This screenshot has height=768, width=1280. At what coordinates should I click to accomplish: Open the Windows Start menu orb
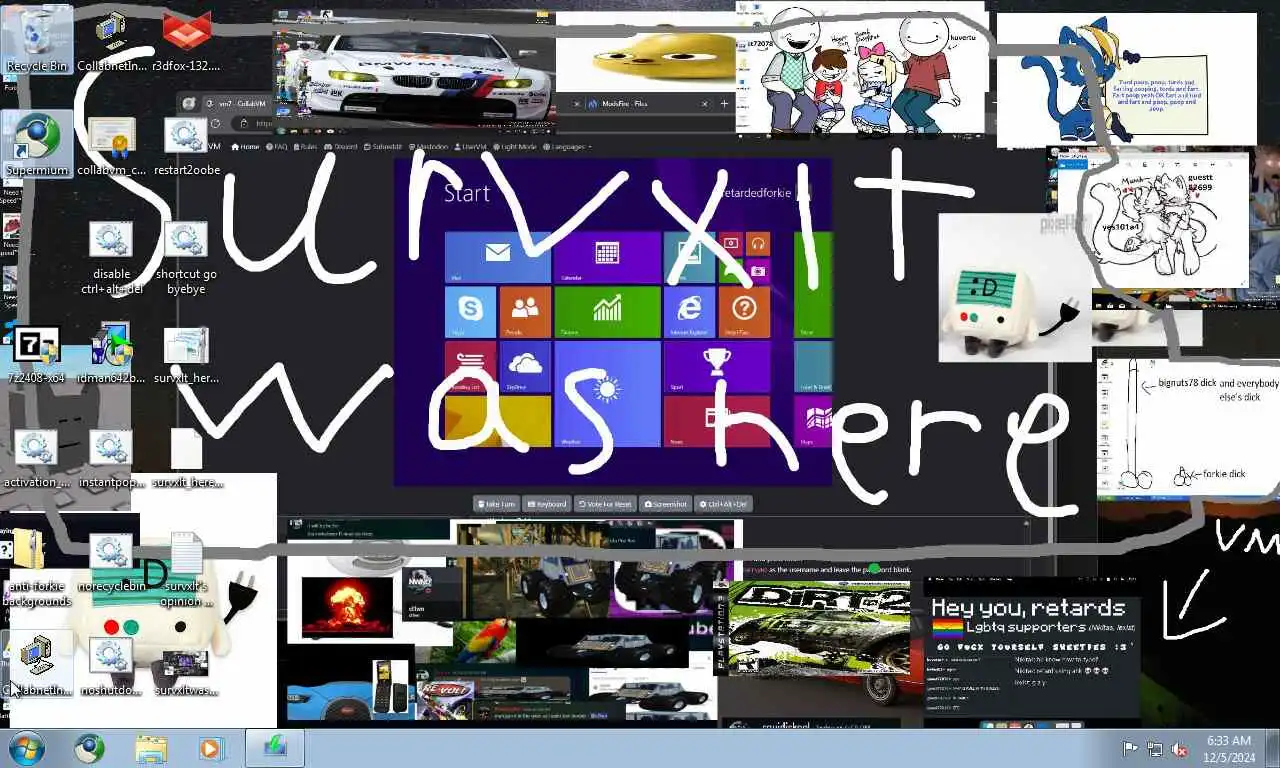click(27, 748)
